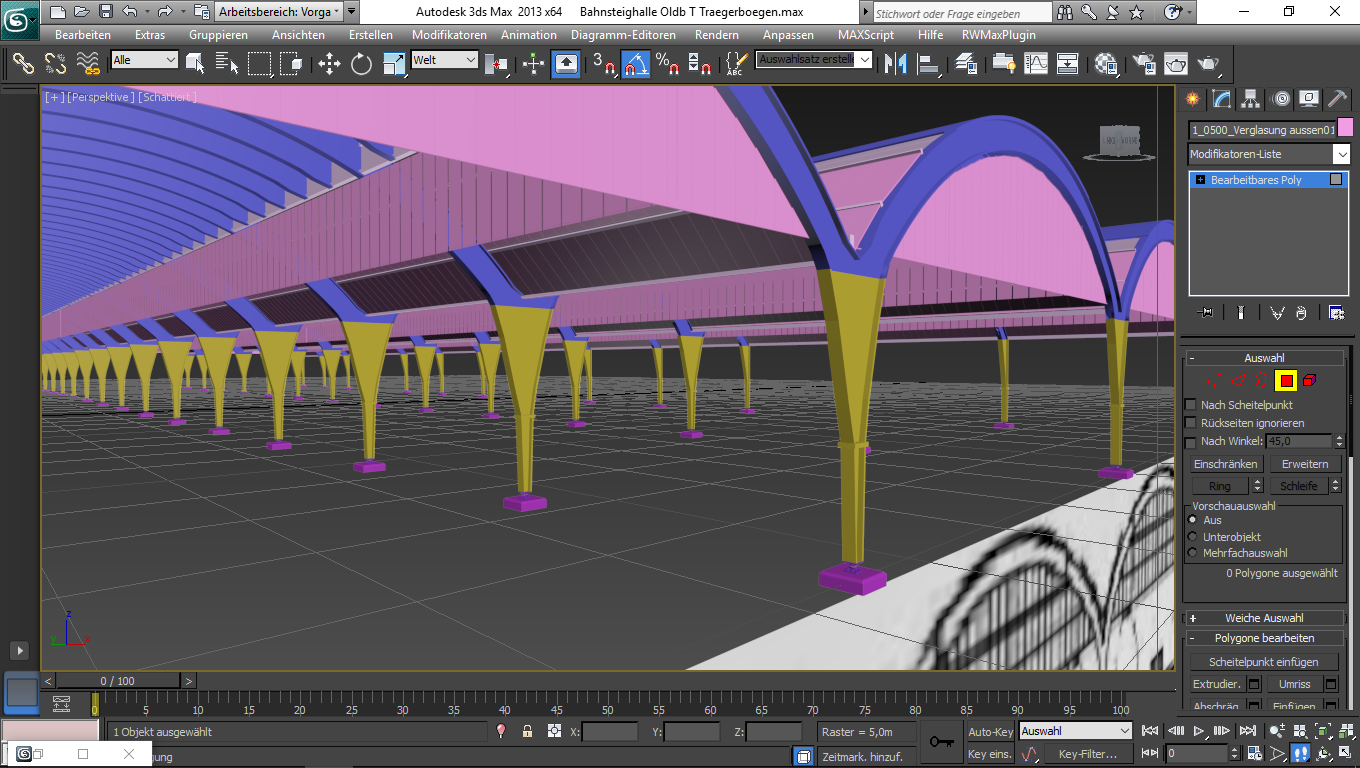Open the Welt coordinate system dropdown
This screenshot has width=1360, height=768.
coord(445,60)
